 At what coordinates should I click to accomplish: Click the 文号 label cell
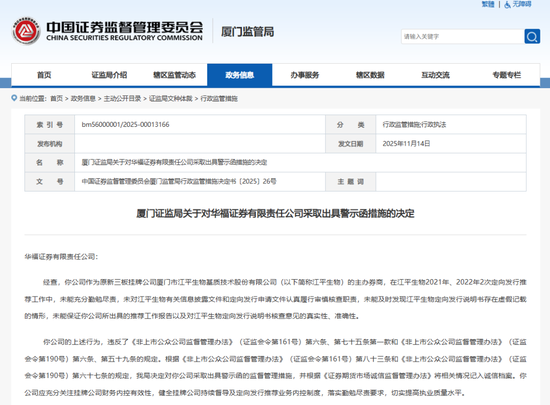[x=49, y=181]
